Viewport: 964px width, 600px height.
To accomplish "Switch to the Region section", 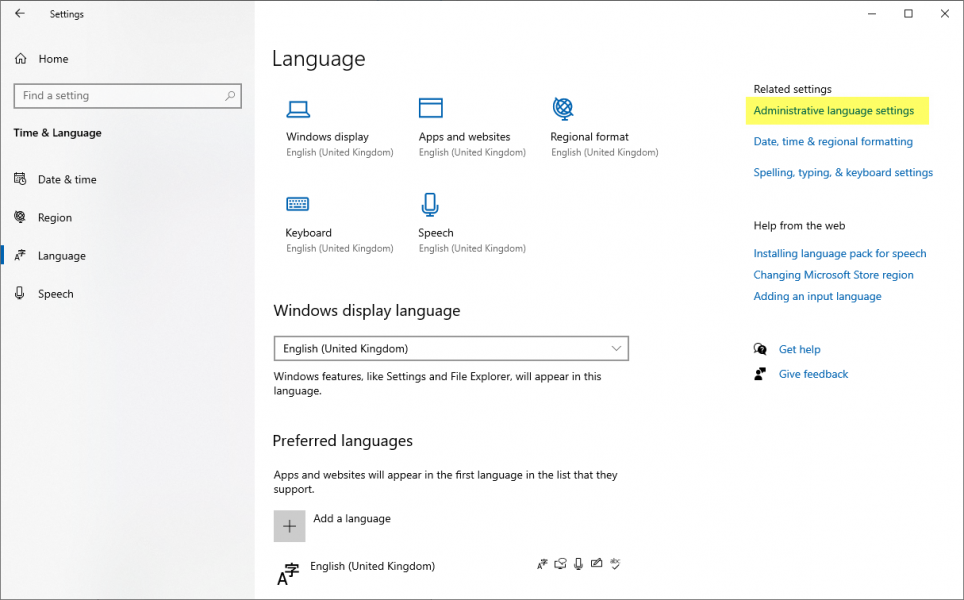I will point(55,218).
